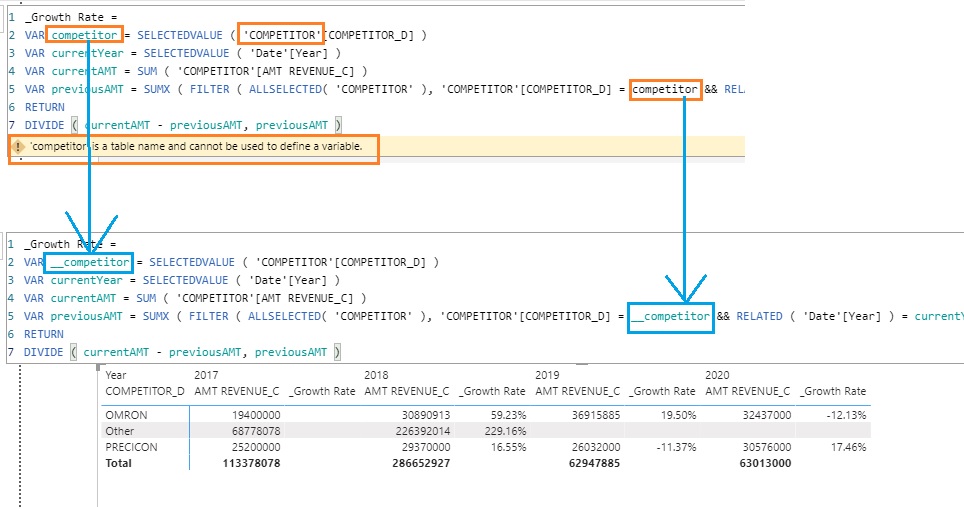964x507 pixels.
Task: Select the Total row label
Action: click(x=119, y=463)
